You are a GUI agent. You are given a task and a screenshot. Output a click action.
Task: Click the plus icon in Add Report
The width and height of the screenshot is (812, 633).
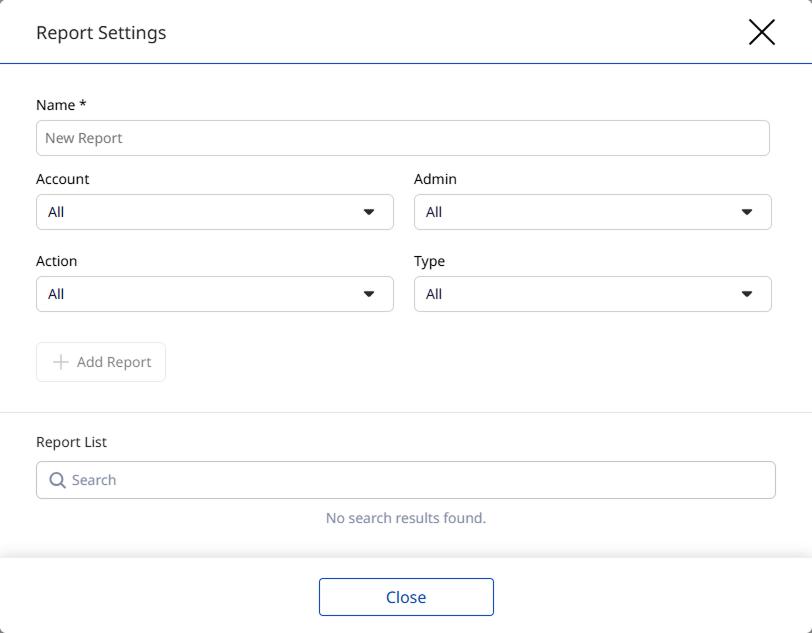tap(61, 362)
